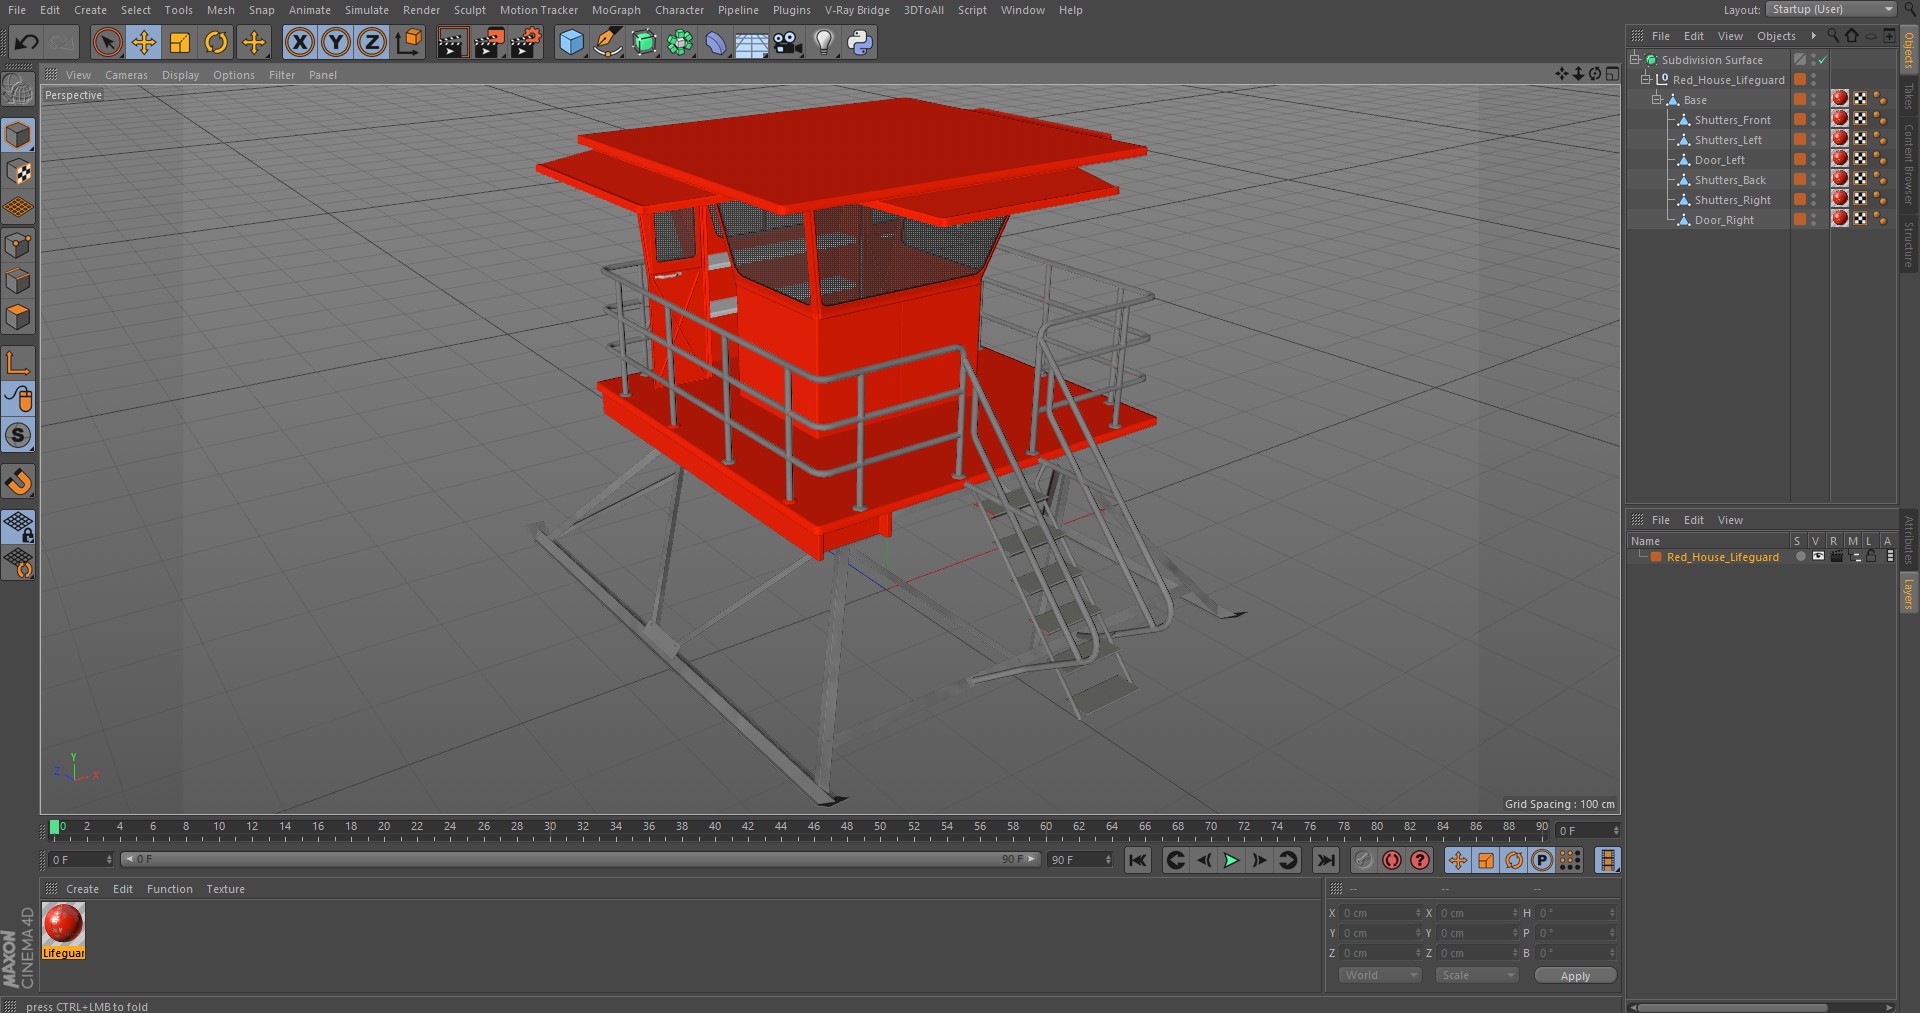Add a Light object
The width and height of the screenshot is (1920, 1013).
click(x=824, y=42)
